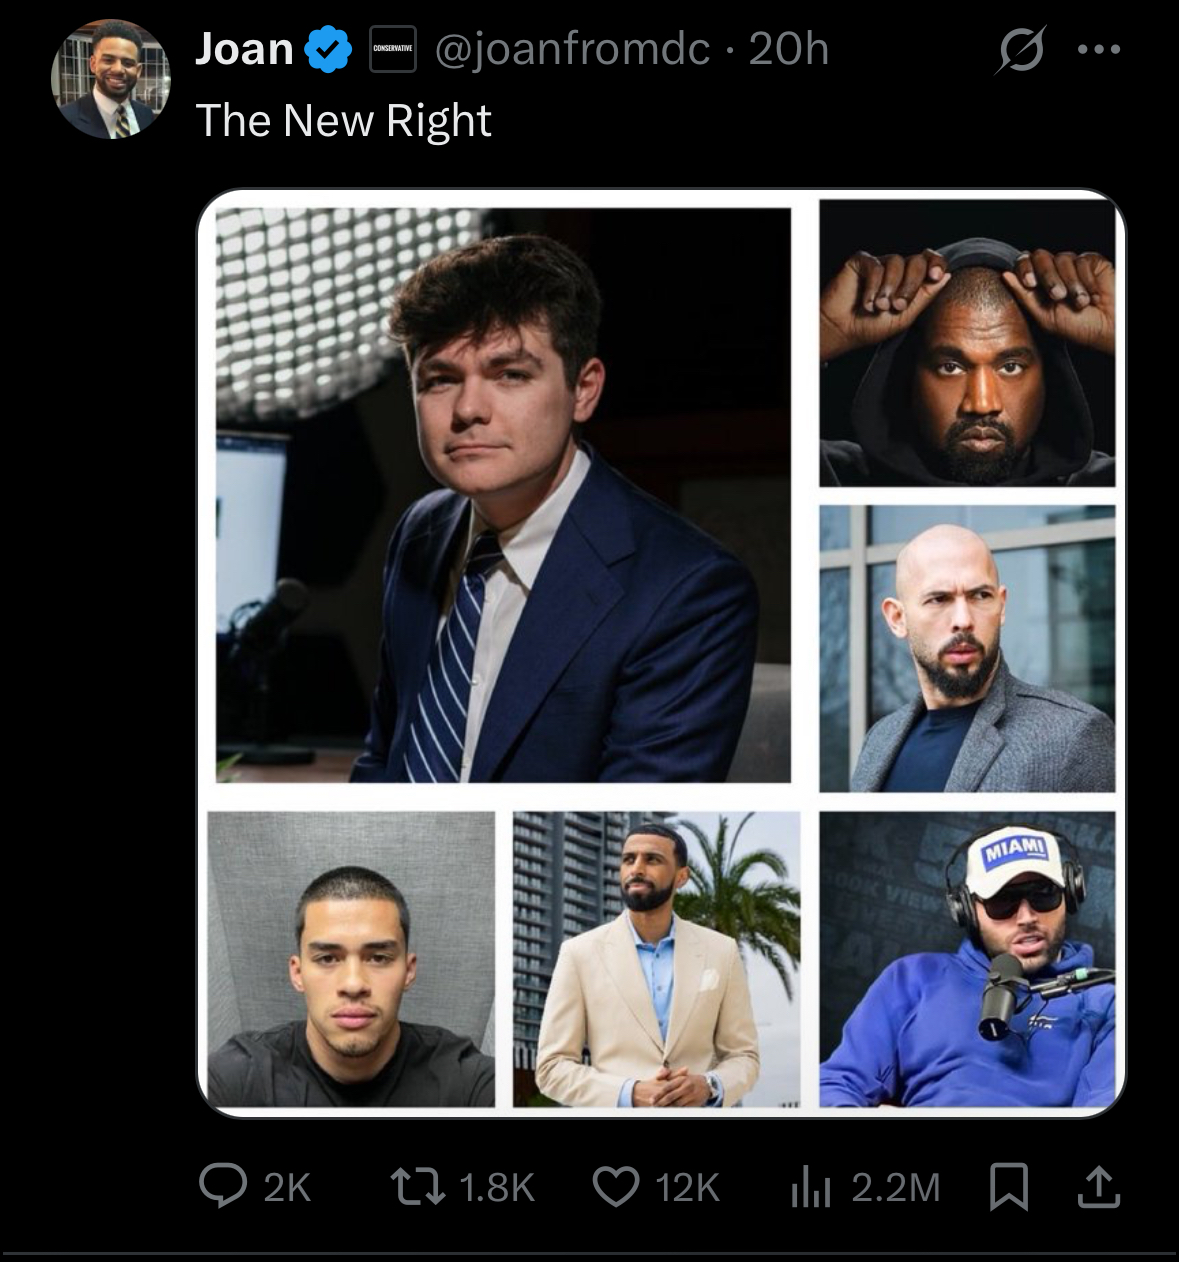Click the Conservative affiliation badge
Screen dimensions: 1179x1262
(x=392, y=50)
